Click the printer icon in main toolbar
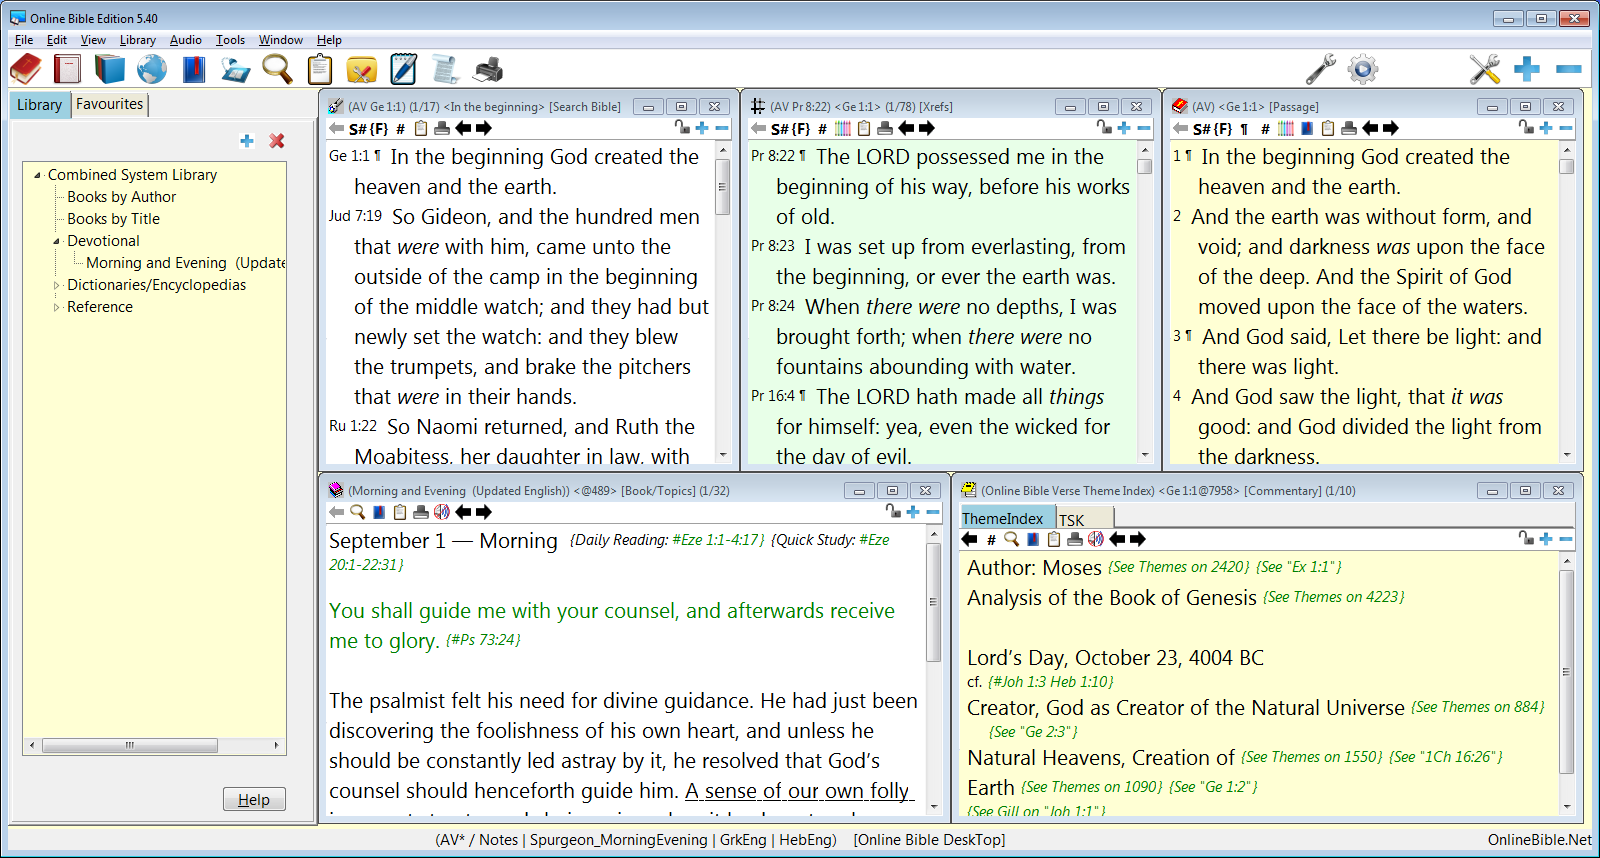This screenshot has height=858, width=1600. coord(488,69)
